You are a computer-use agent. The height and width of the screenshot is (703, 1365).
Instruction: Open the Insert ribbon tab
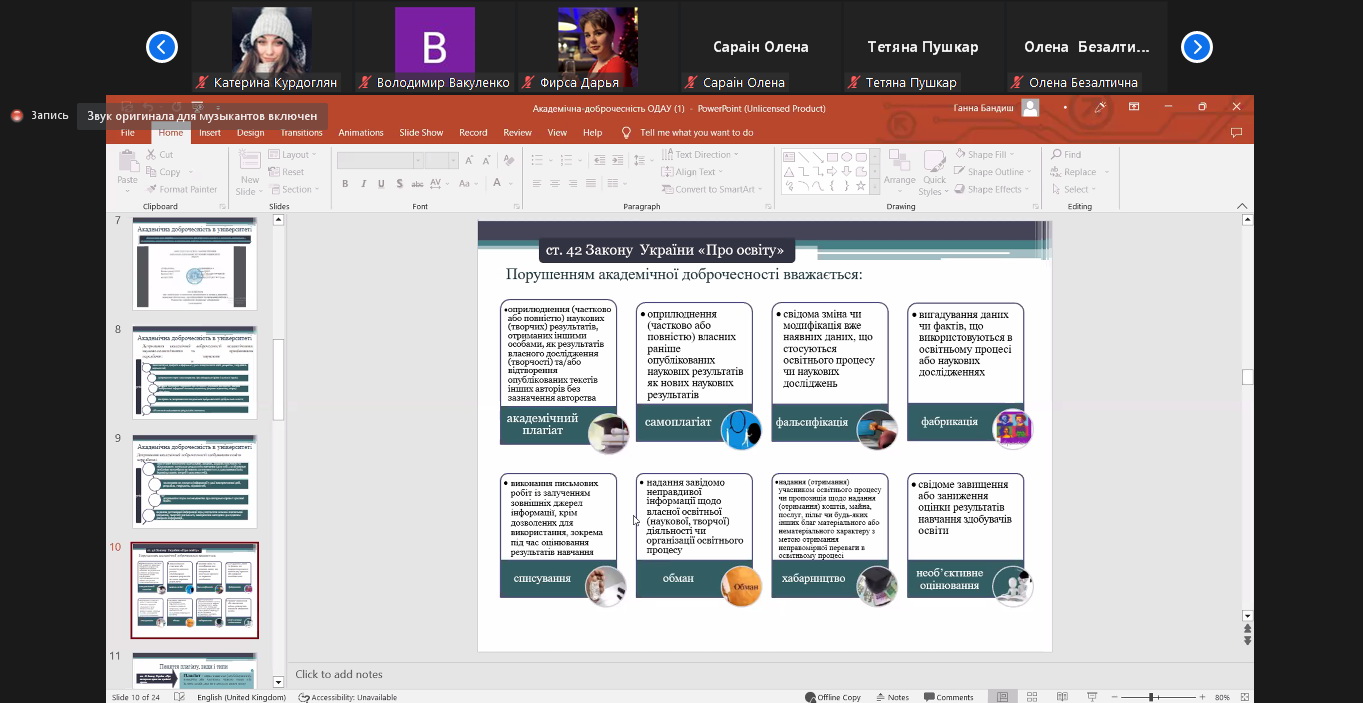click(x=210, y=132)
